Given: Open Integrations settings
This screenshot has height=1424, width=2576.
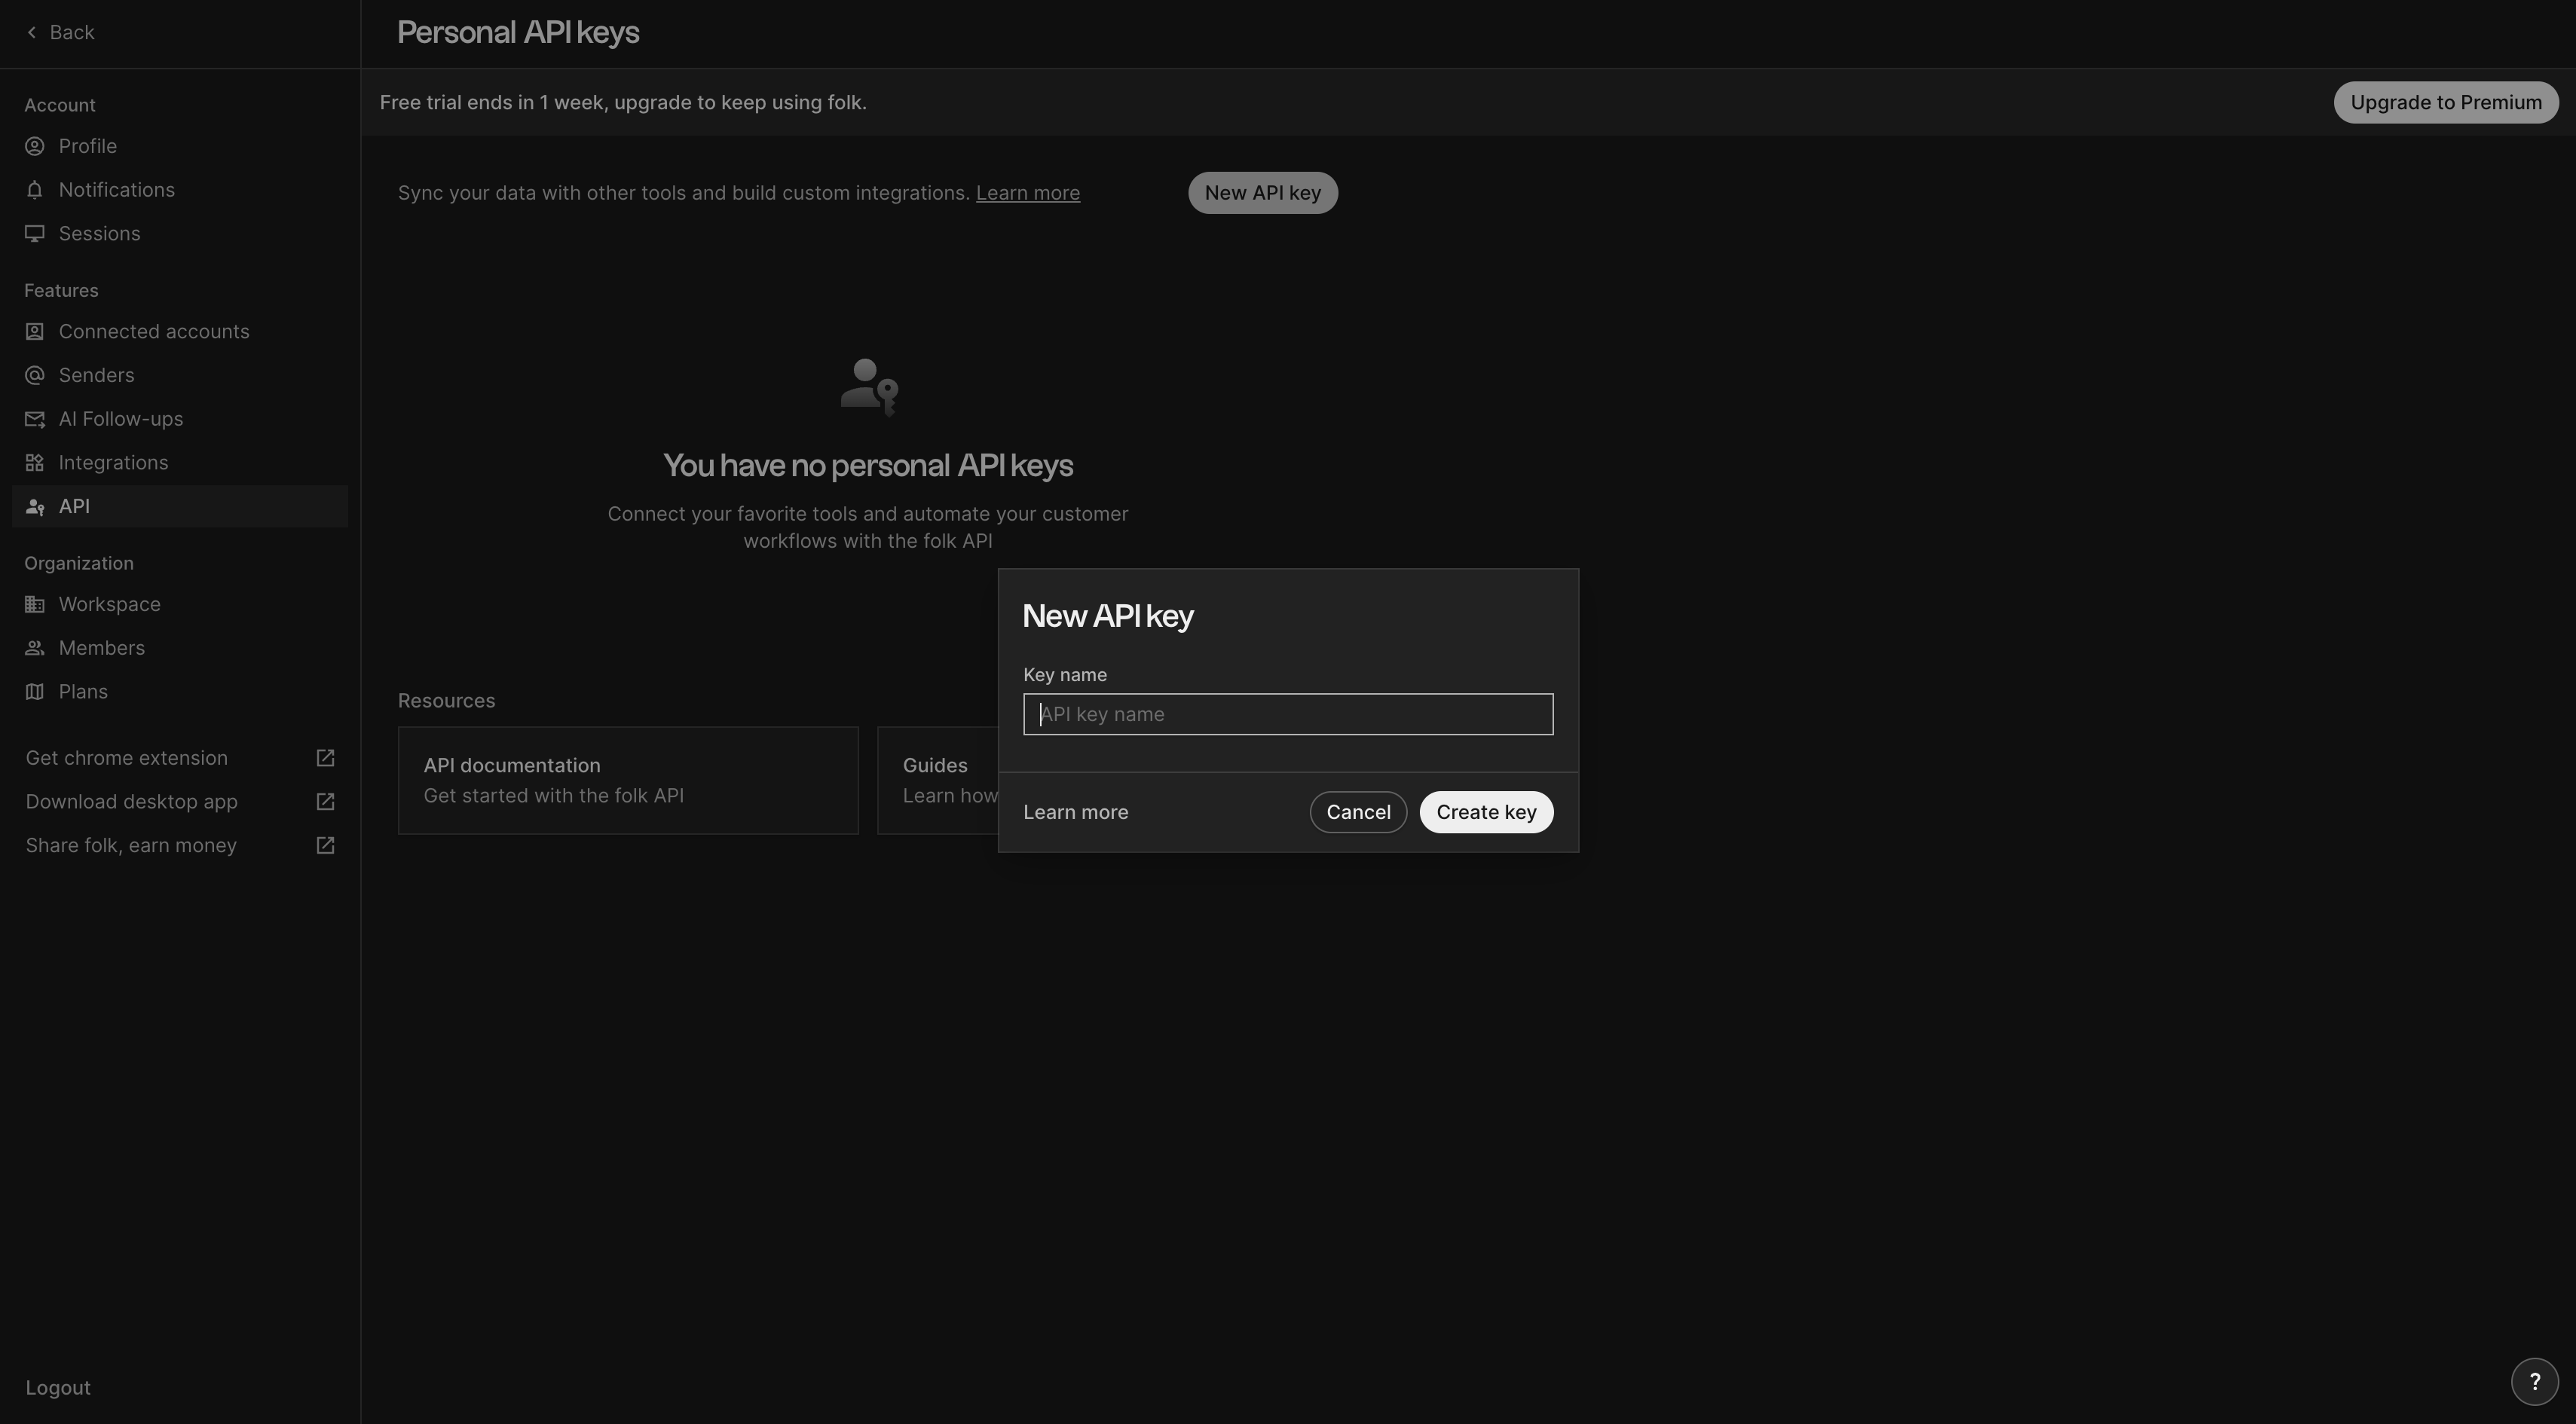Looking at the screenshot, I should 180,462.
